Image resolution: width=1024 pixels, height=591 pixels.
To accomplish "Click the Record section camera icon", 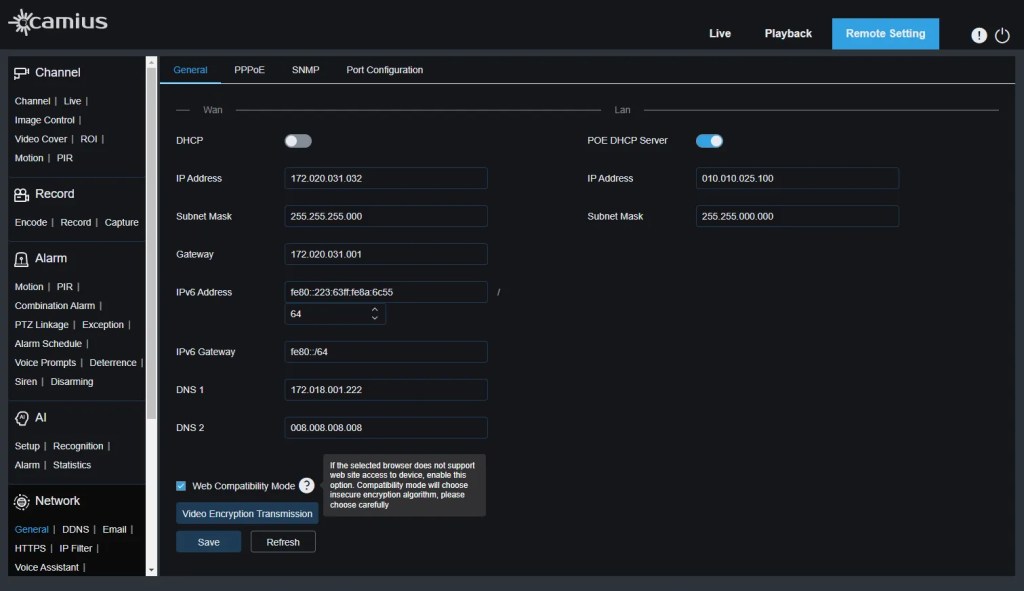I will pos(21,194).
